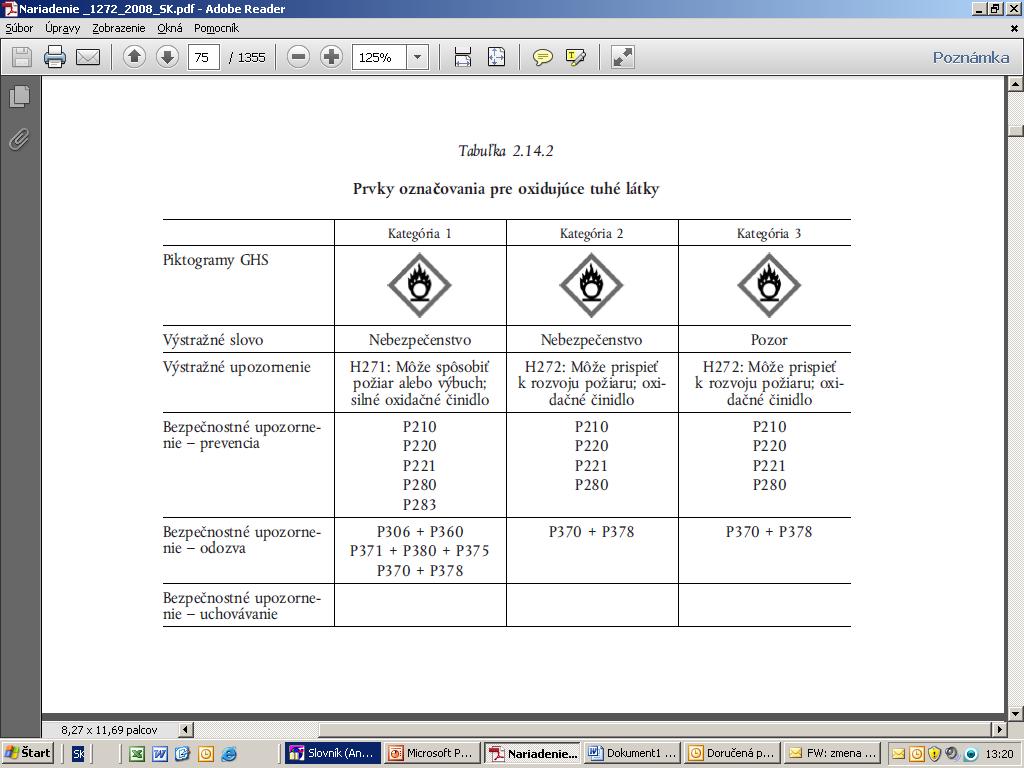Open the Súbor menu
The width and height of the screenshot is (1024, 768).
pos(19,28)
